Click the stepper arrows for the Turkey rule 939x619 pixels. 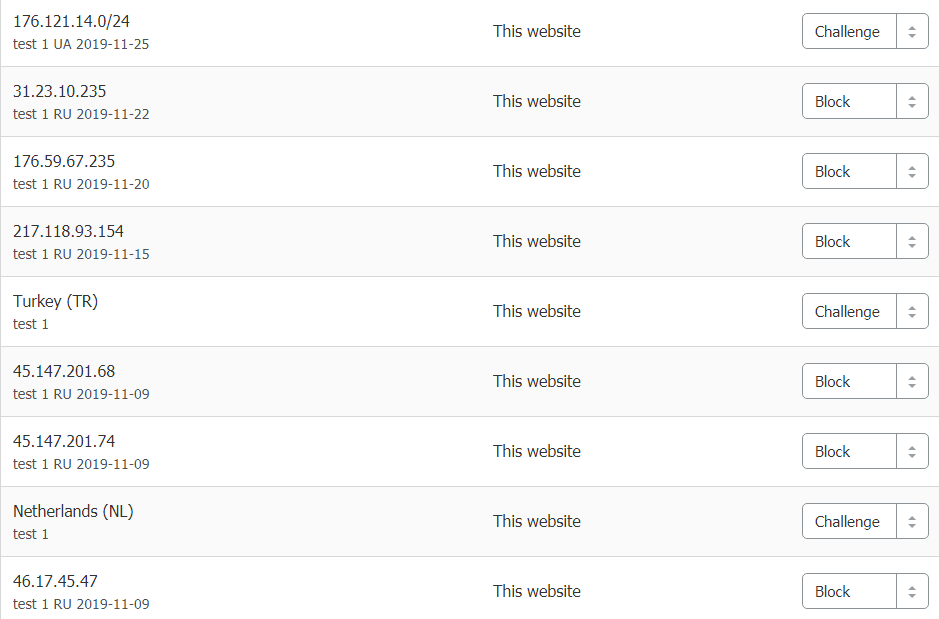(912, 312)
